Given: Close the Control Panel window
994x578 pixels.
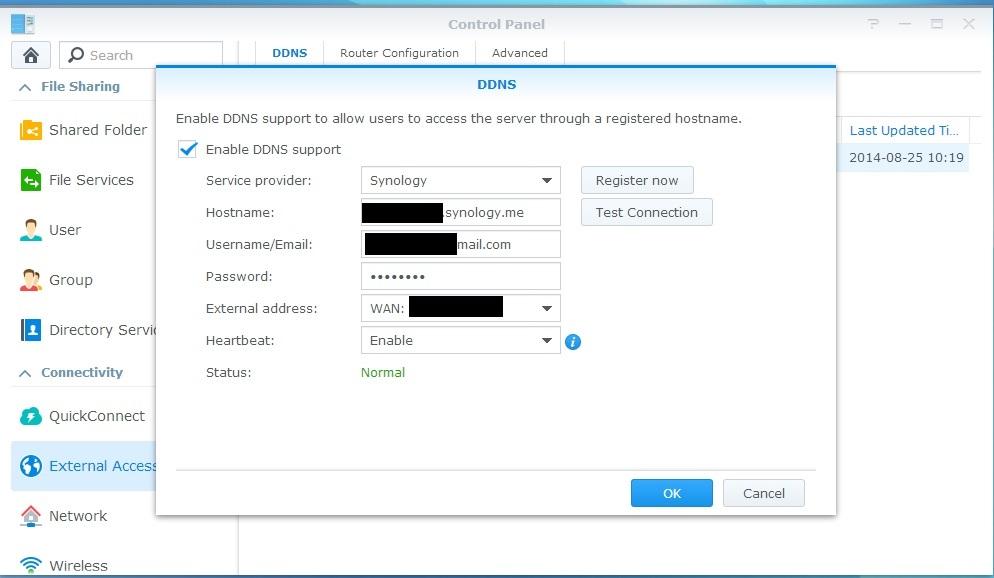Looking at the screenshot, I should point(968,24).
